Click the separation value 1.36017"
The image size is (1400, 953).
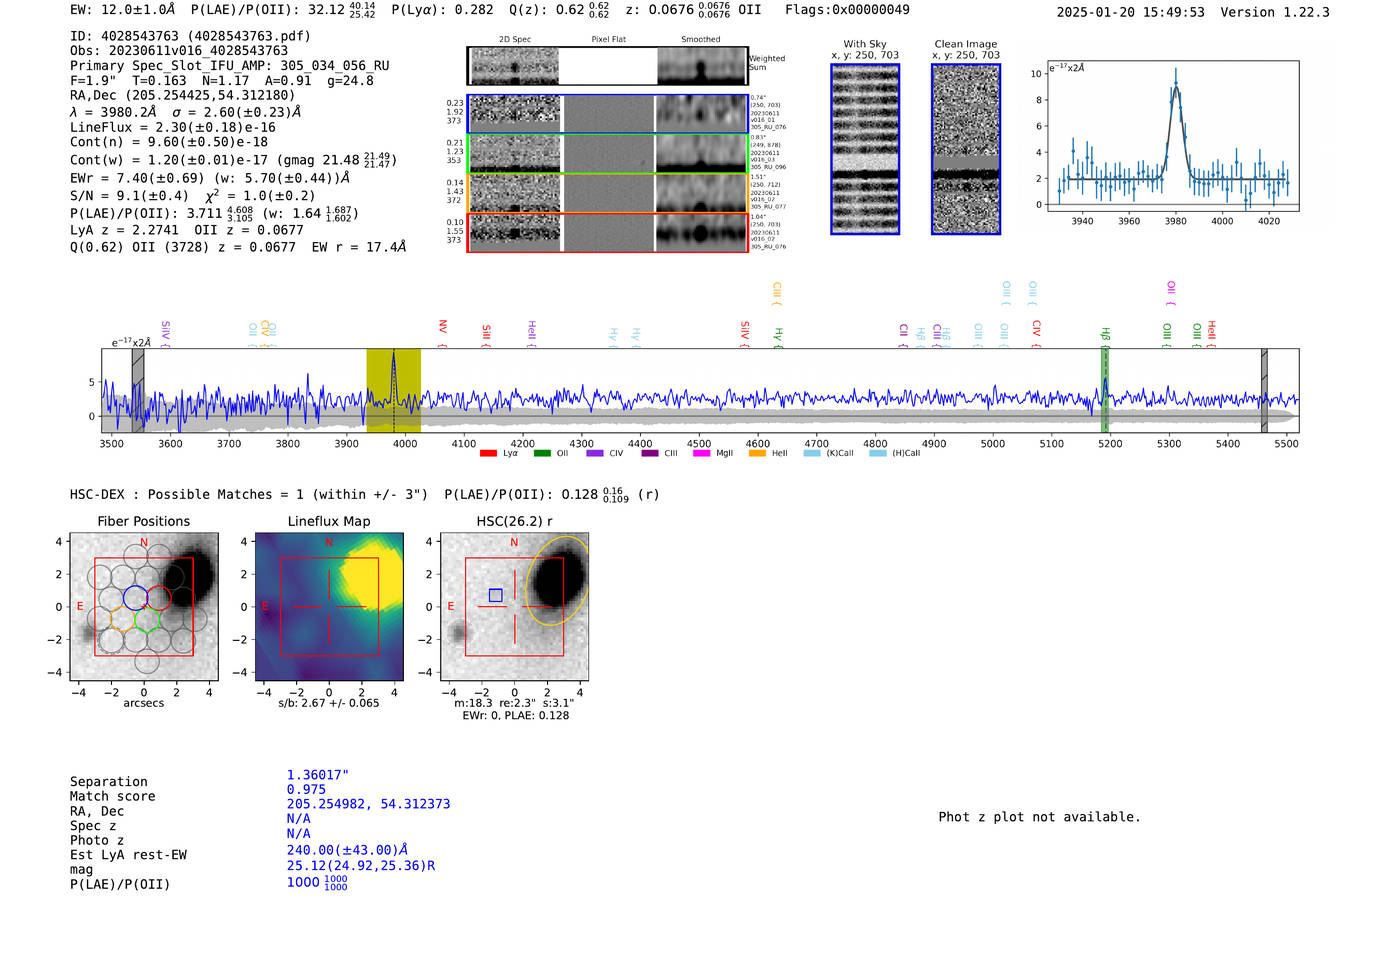(x=318, y=775)
